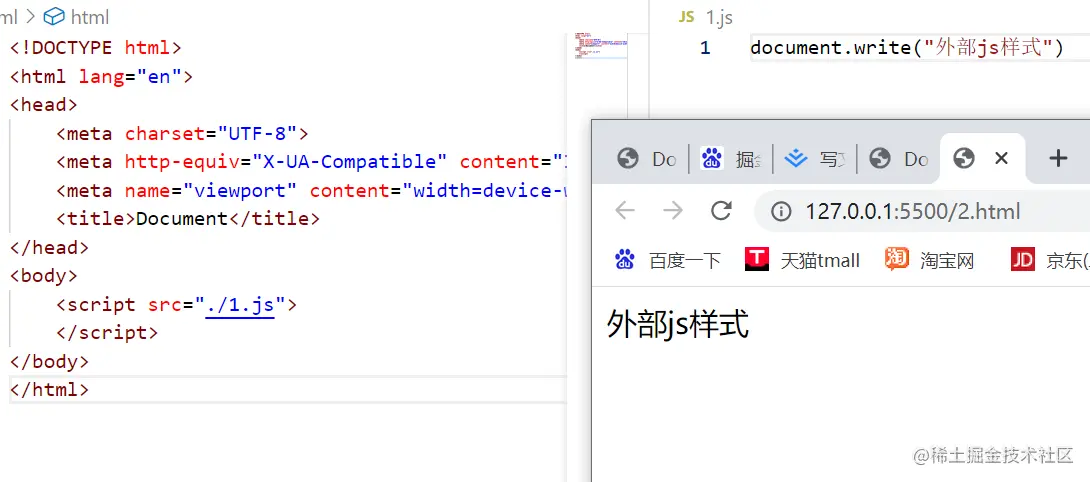
Task: Open the 天猫tmall bookmark
Action: coord(802,260)
